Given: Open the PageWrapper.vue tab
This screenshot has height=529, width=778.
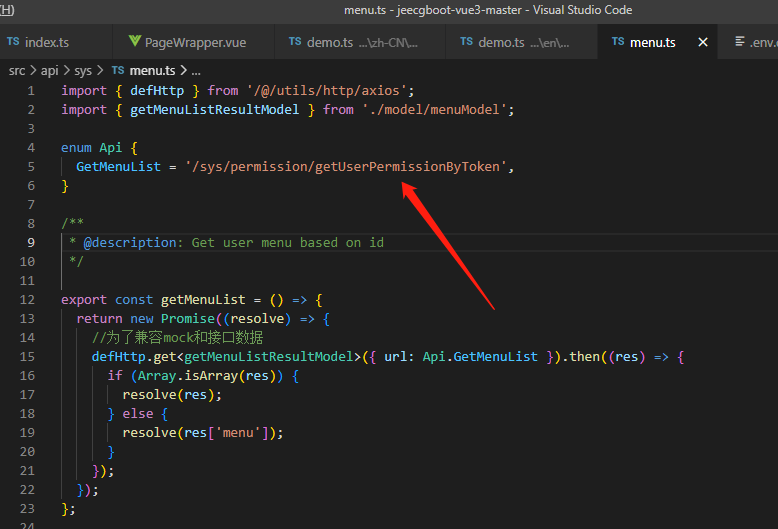Looking at the screenshot, I should pos(194,42).
